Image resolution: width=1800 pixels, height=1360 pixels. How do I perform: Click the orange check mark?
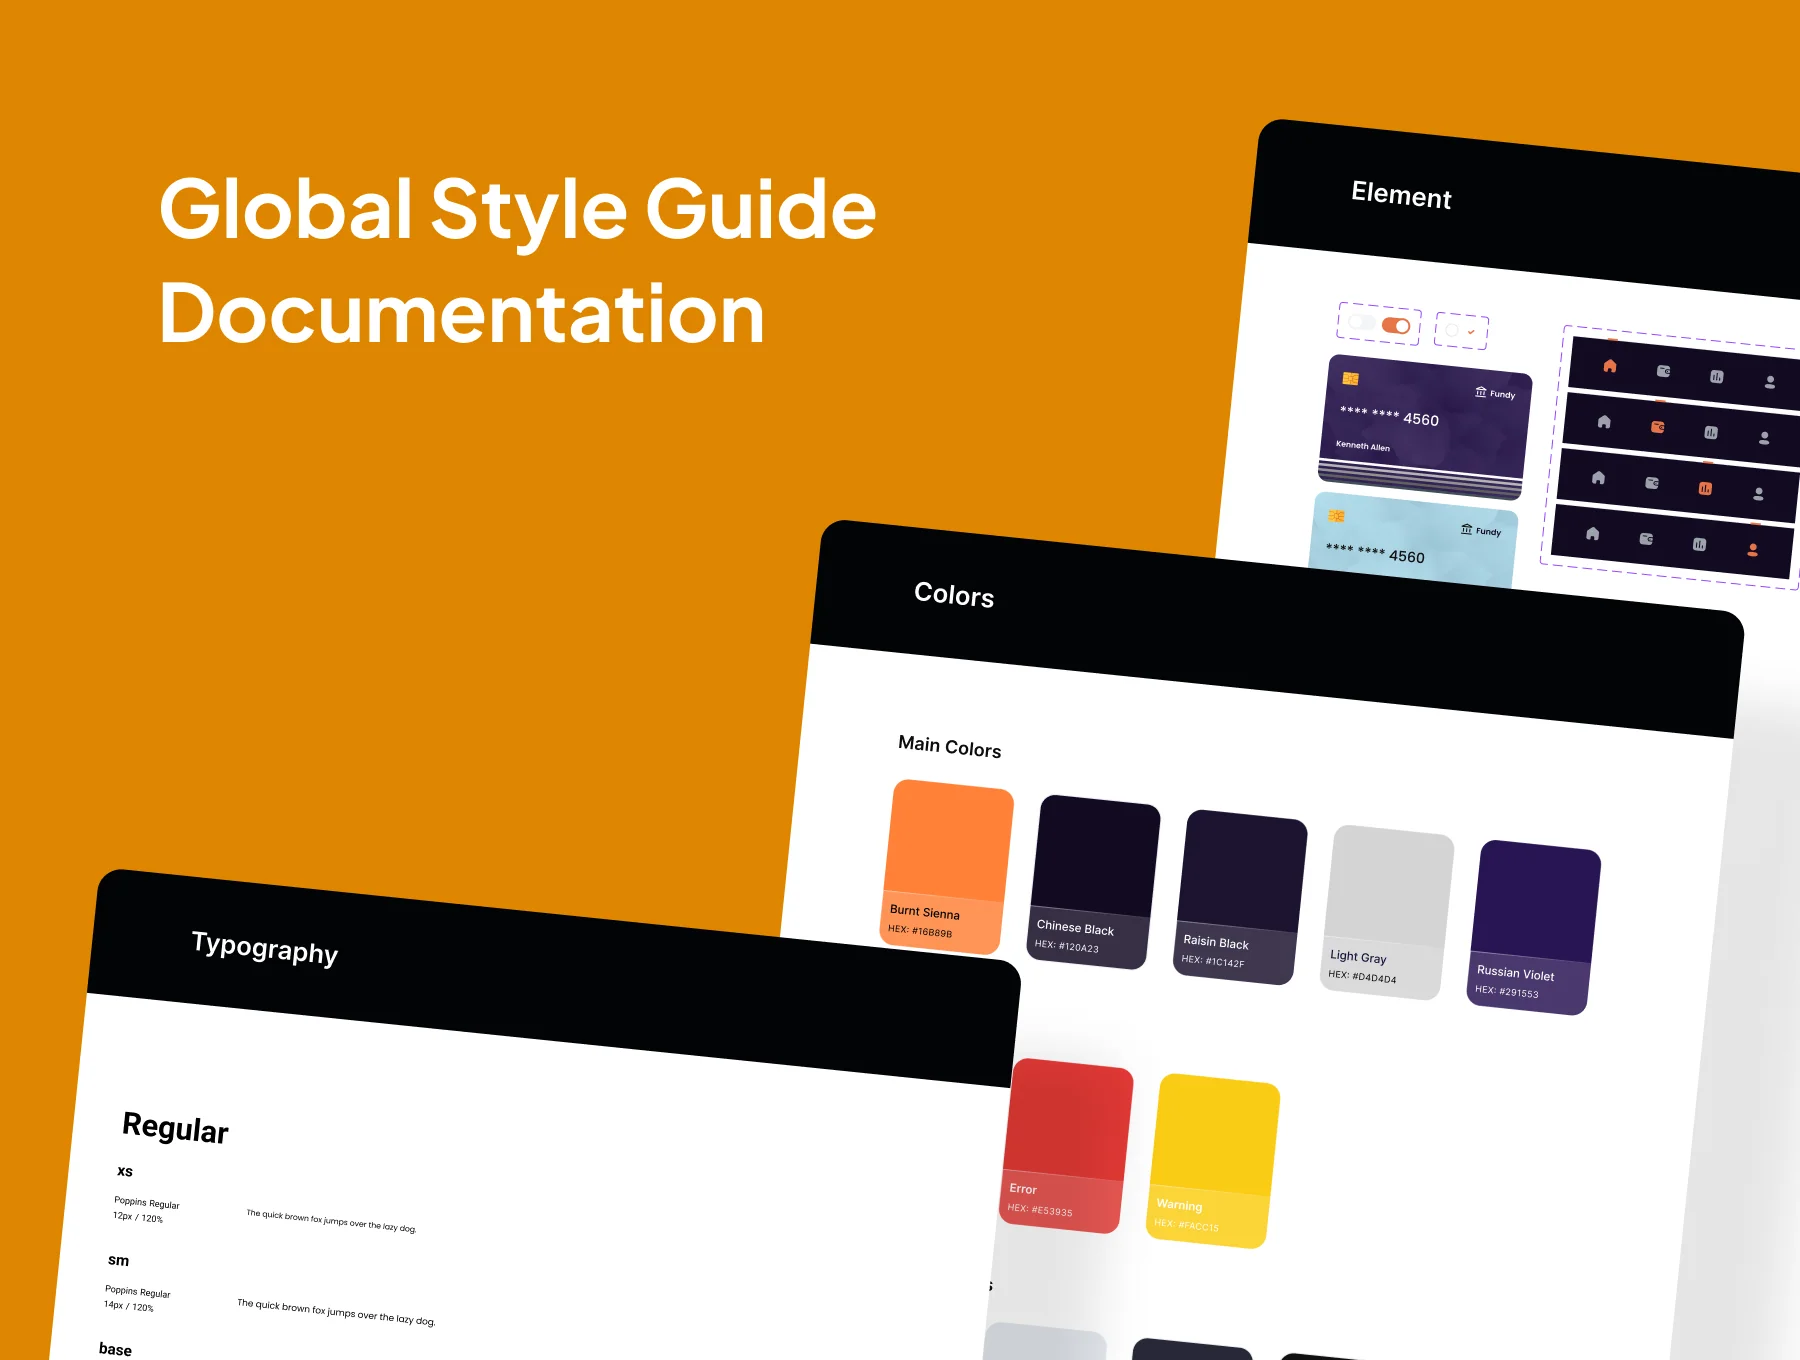[1471, 332]
